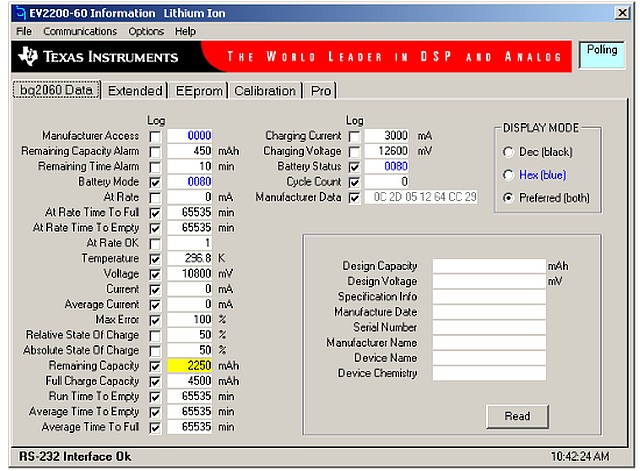Open the Help menu

185,31
